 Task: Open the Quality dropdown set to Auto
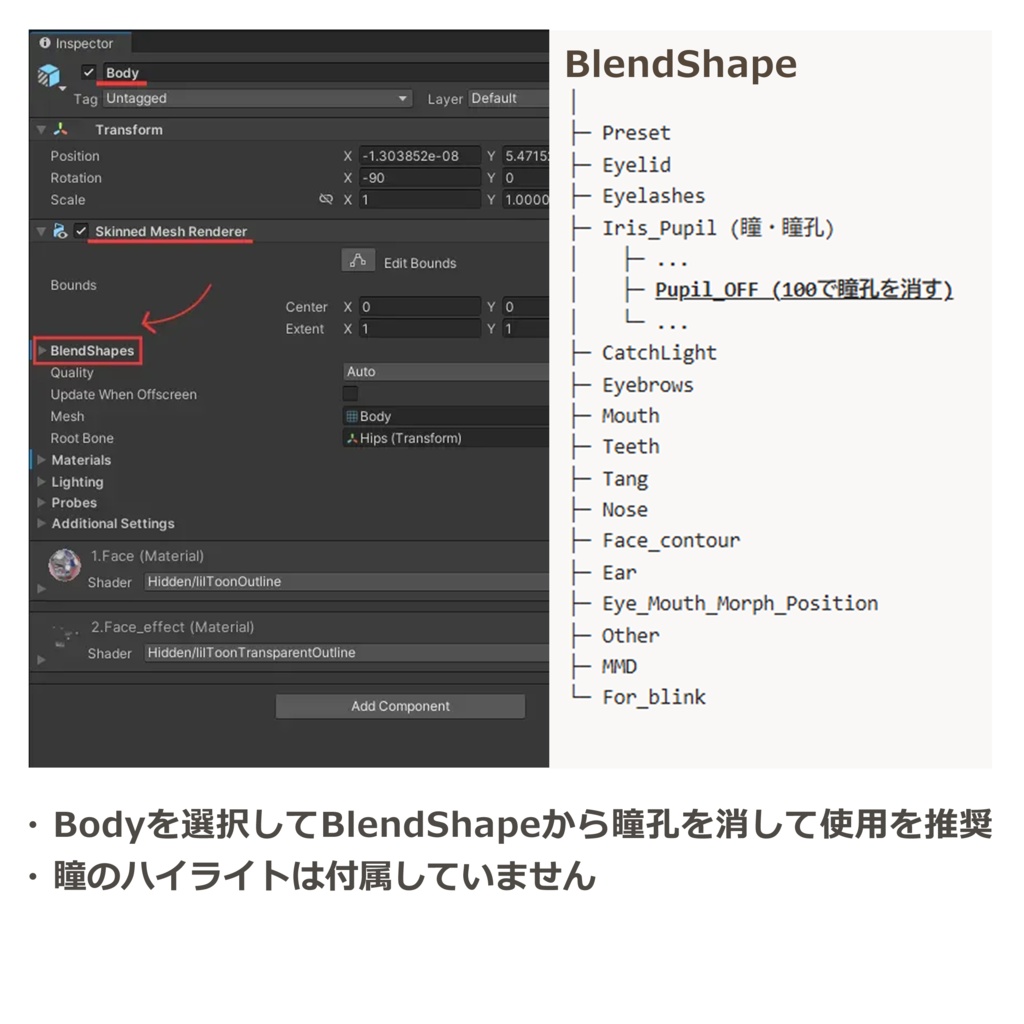click(x=445, y=372)
